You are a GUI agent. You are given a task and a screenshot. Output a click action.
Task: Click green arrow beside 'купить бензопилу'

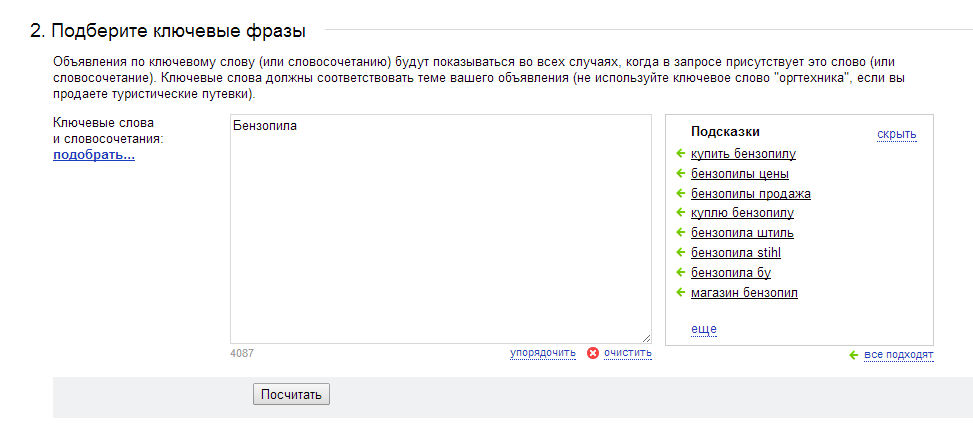tap(680, 153)
